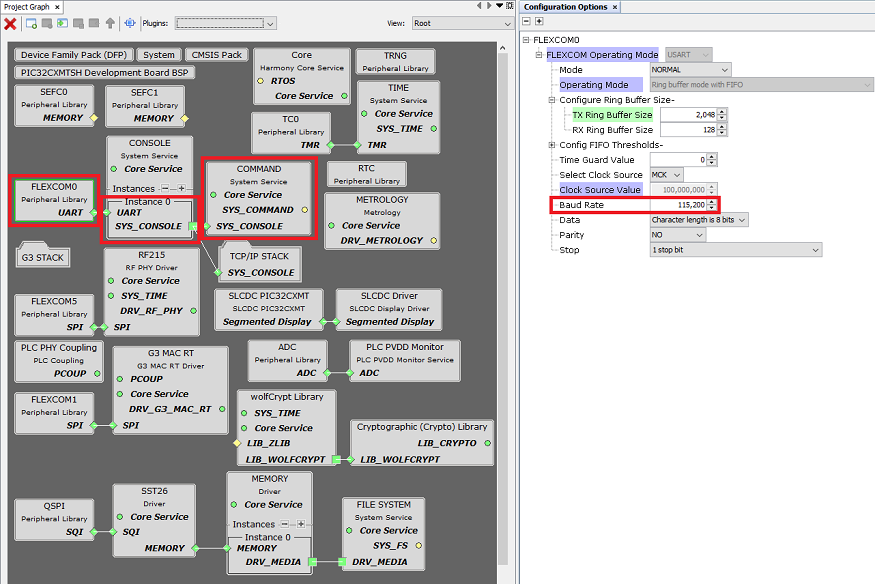The width and height of the screenshot is (875, 584).
Task: Expand the Config FIFO Thresholds tree node
Action: coord(551,145)
